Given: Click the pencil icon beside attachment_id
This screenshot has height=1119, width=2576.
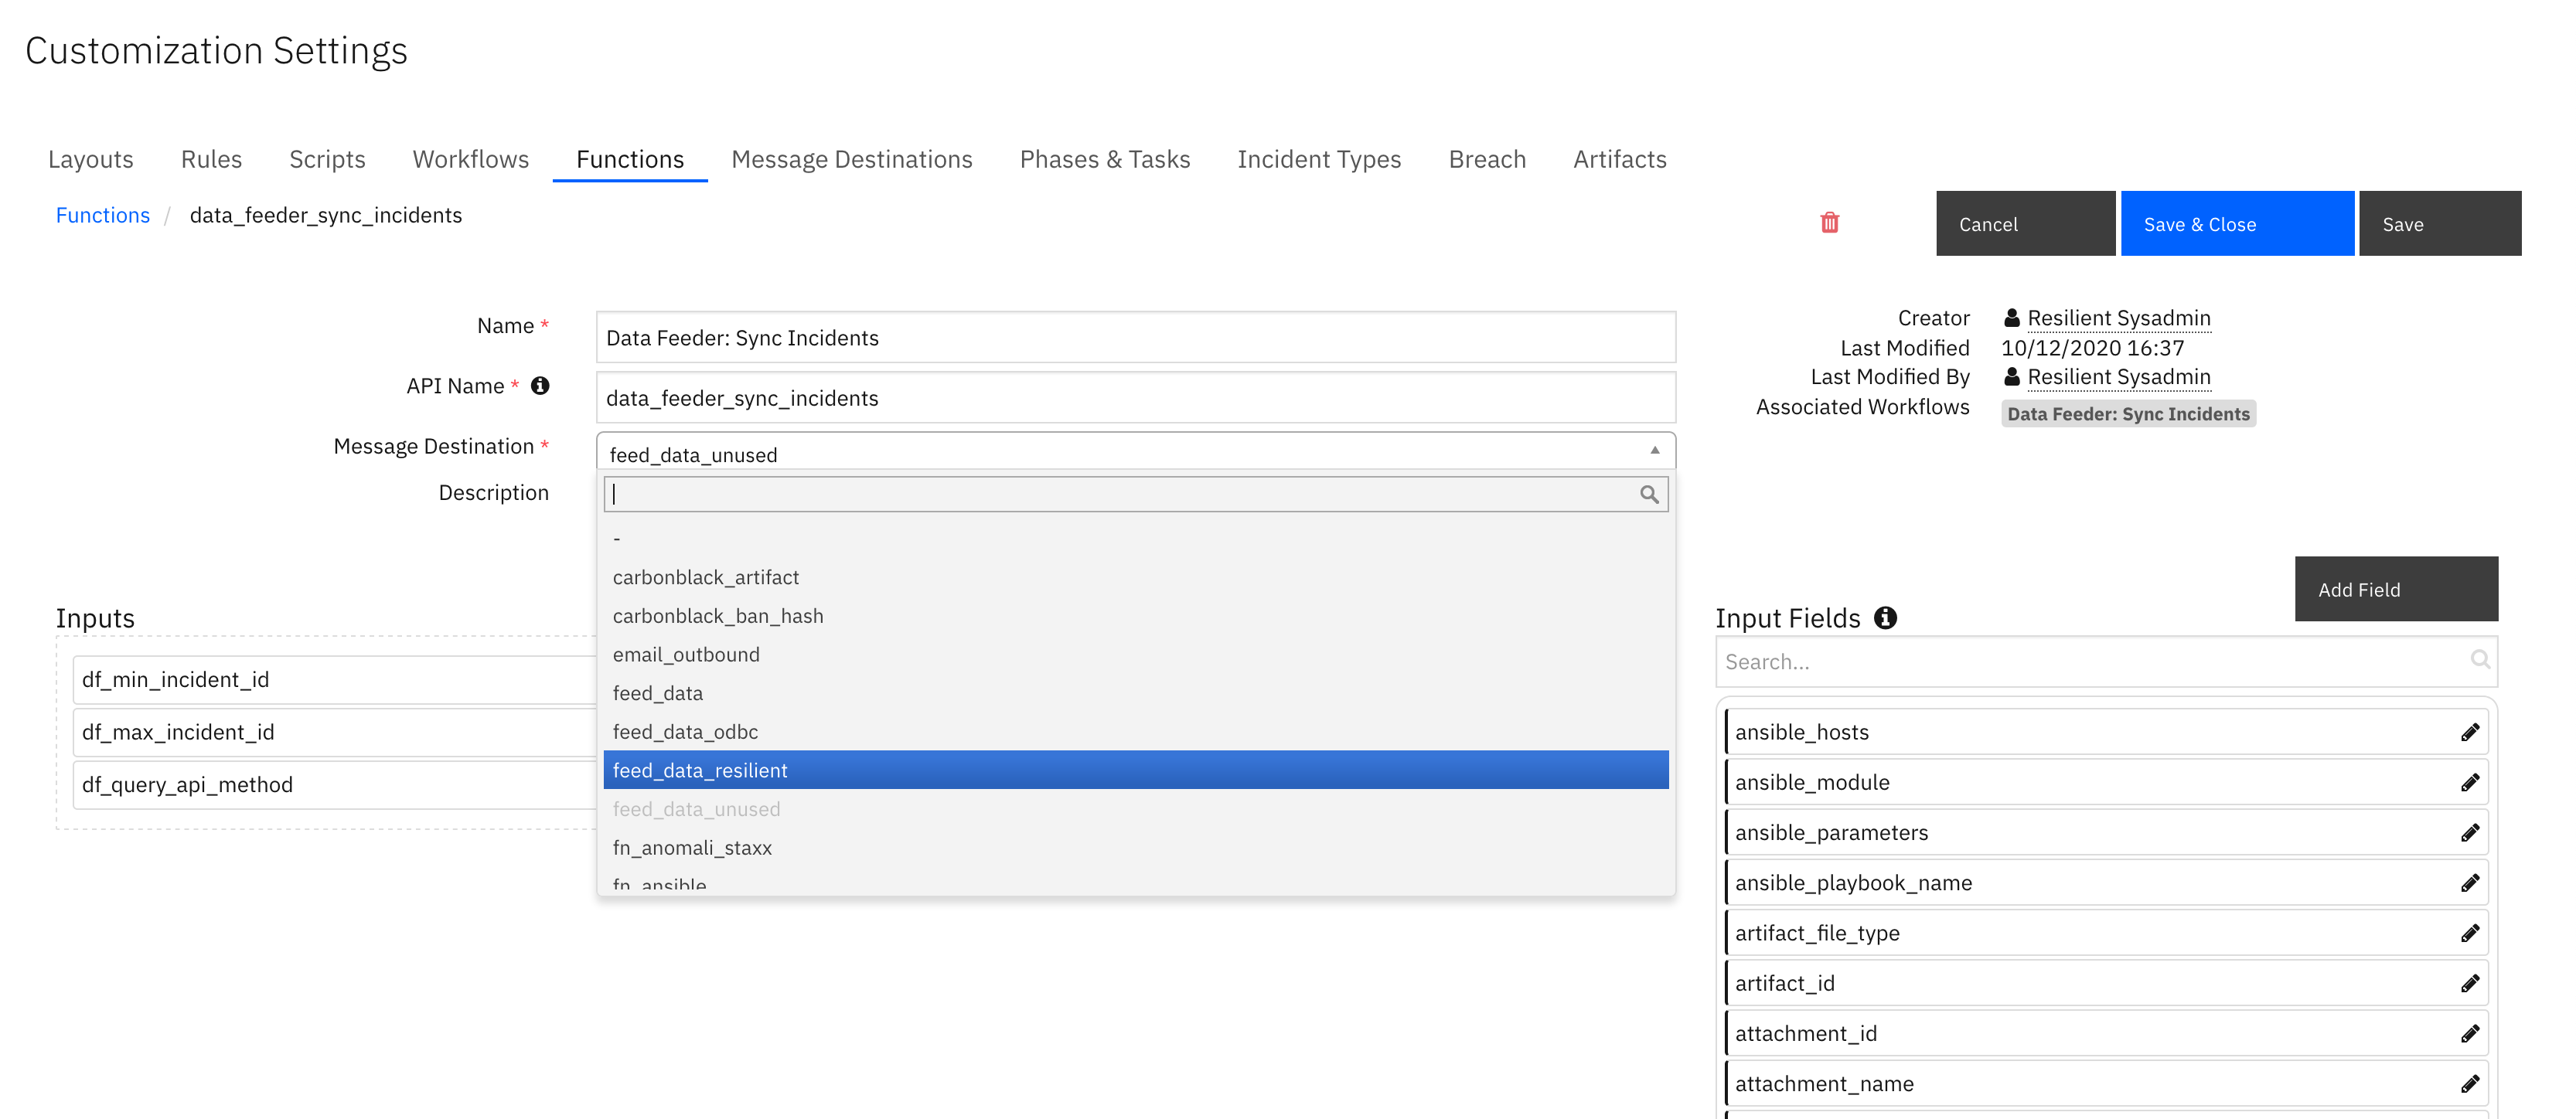Looking at the screenshot, I should (2469, 1033).
